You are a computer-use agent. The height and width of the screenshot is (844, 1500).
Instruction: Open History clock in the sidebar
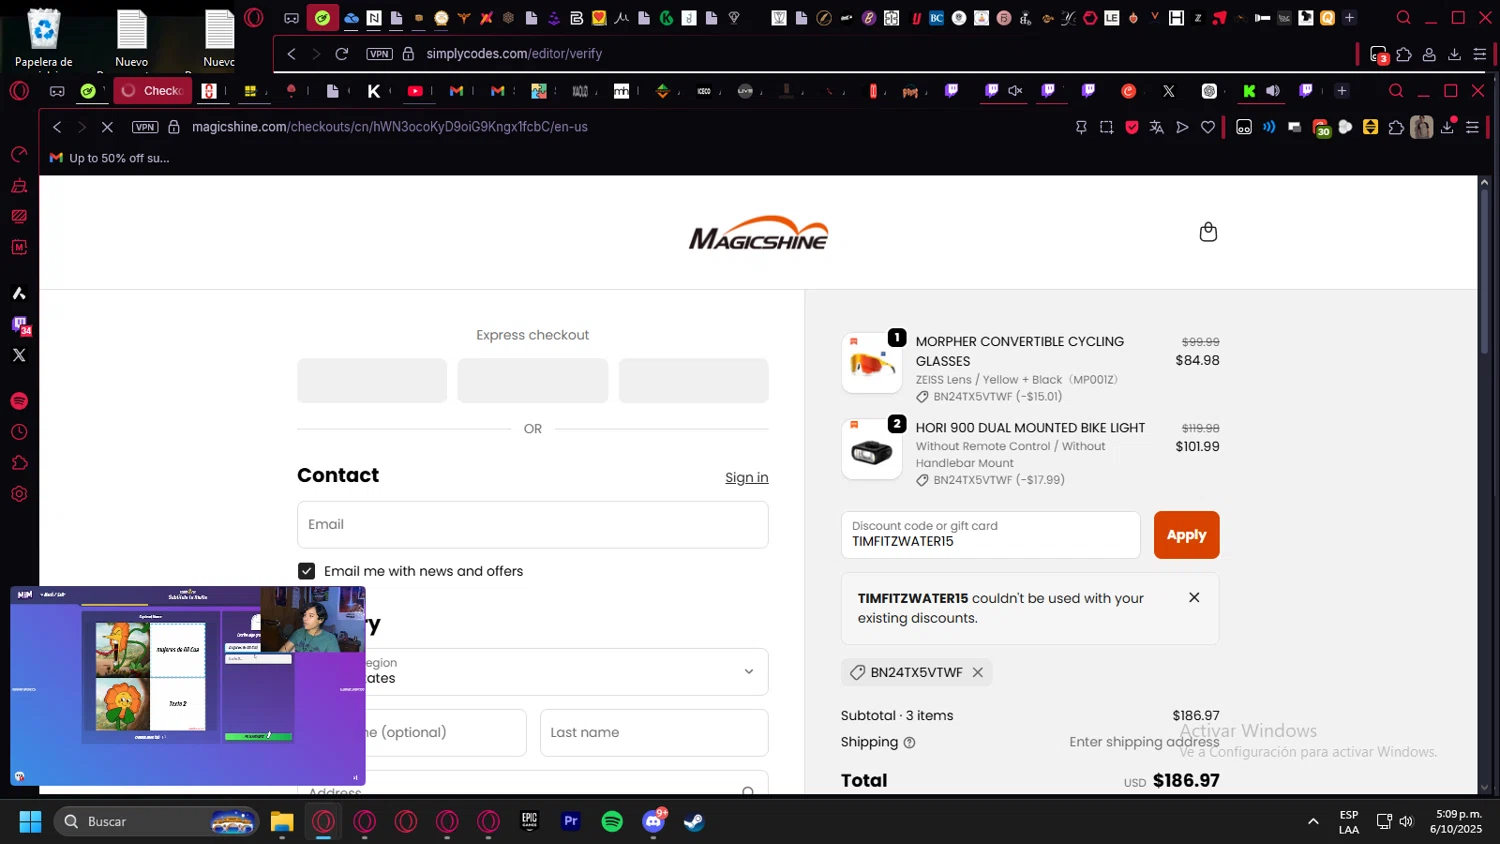(x=19, y=432)
